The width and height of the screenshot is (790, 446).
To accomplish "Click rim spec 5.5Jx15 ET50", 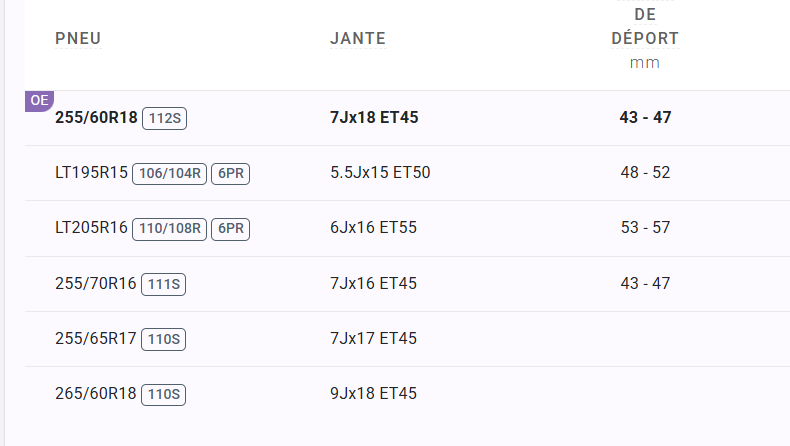I will (x=380, y=172).
